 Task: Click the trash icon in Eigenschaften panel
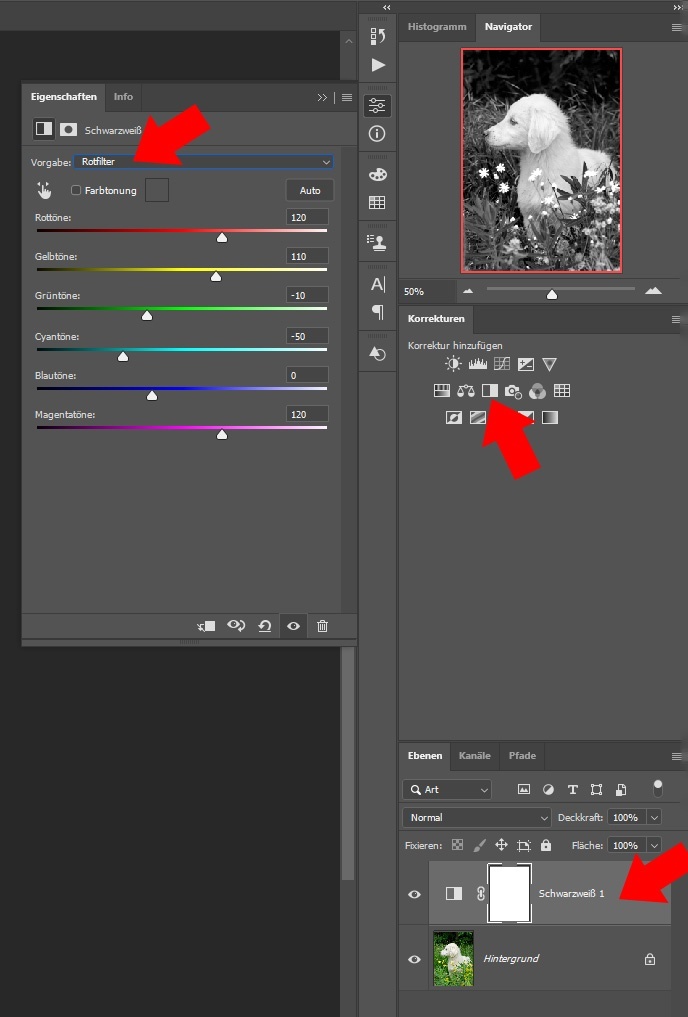[322, 626]
